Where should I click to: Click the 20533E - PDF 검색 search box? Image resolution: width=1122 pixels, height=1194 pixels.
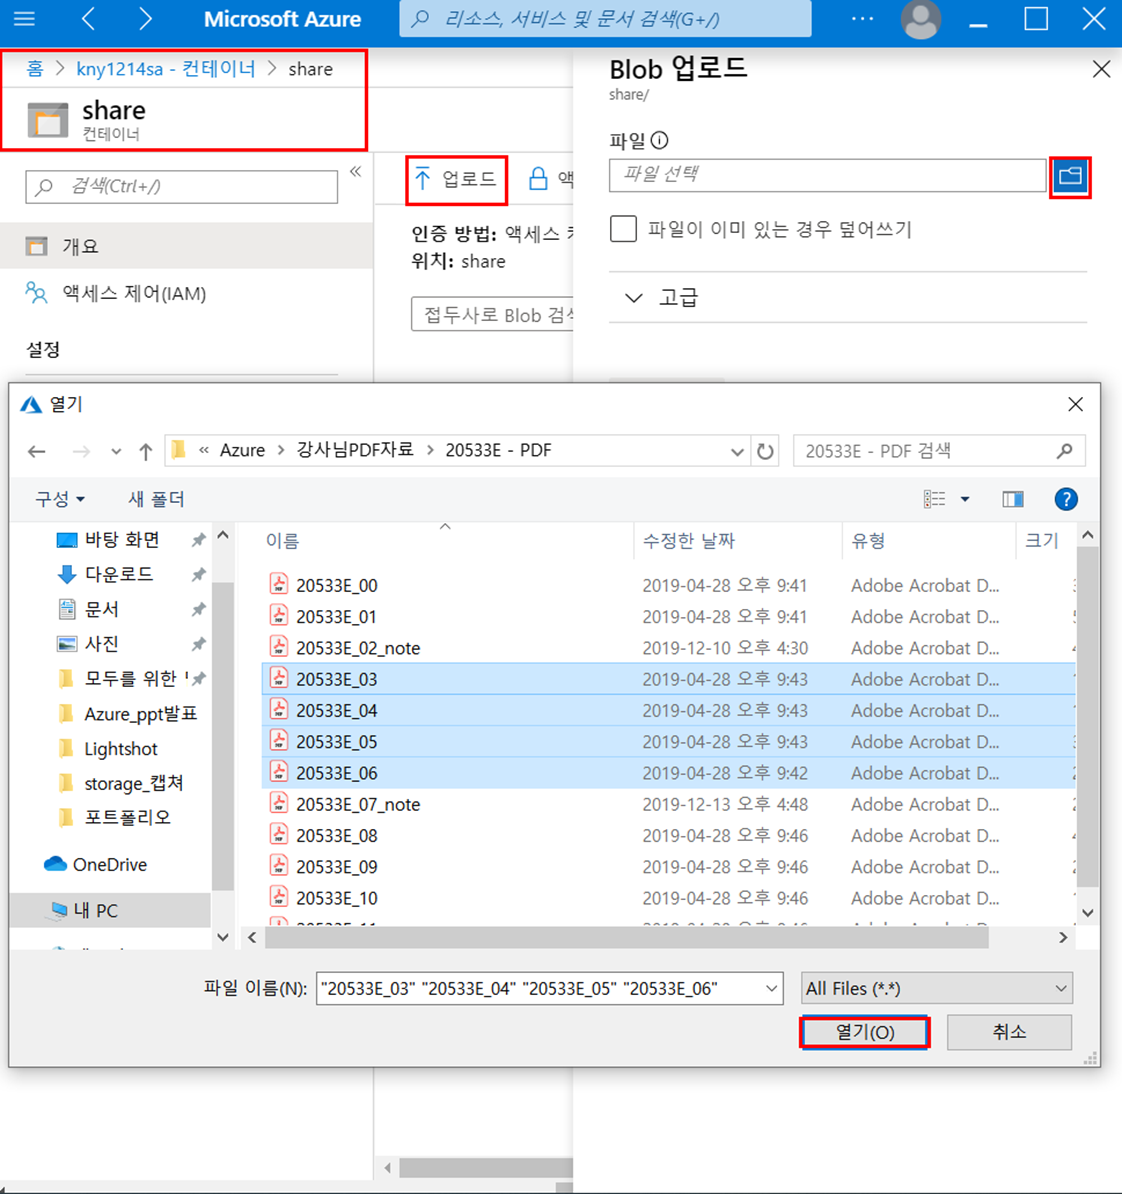click(938, 451)
